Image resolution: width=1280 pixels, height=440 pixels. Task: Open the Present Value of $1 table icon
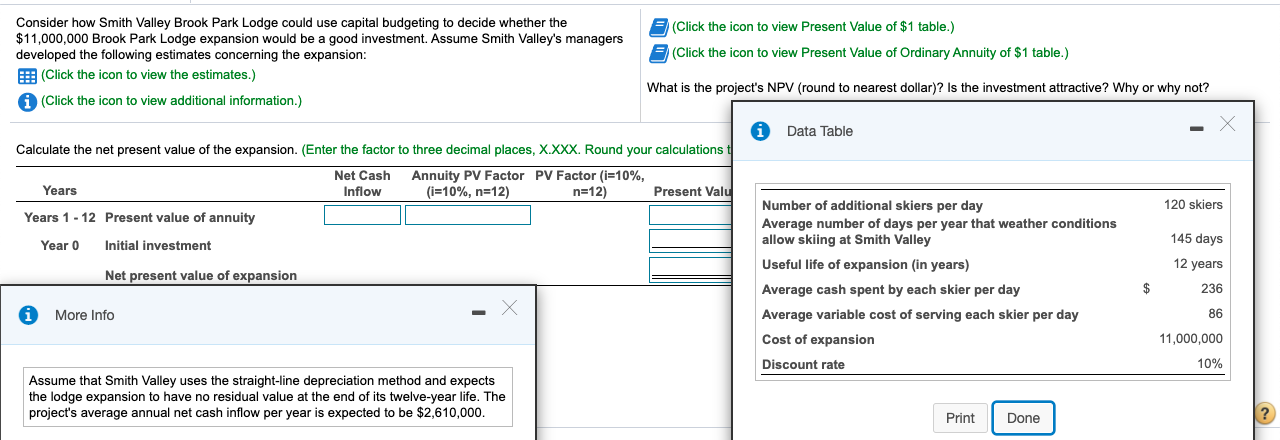click(x=659, y=27)
